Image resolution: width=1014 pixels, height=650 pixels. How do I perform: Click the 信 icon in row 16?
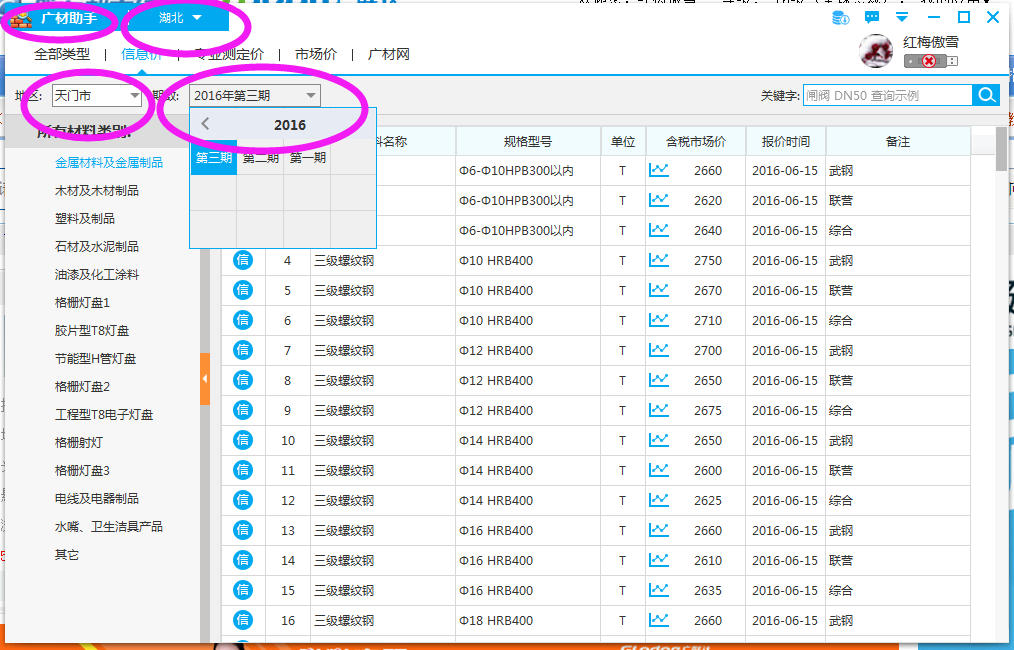click(243, 620)
